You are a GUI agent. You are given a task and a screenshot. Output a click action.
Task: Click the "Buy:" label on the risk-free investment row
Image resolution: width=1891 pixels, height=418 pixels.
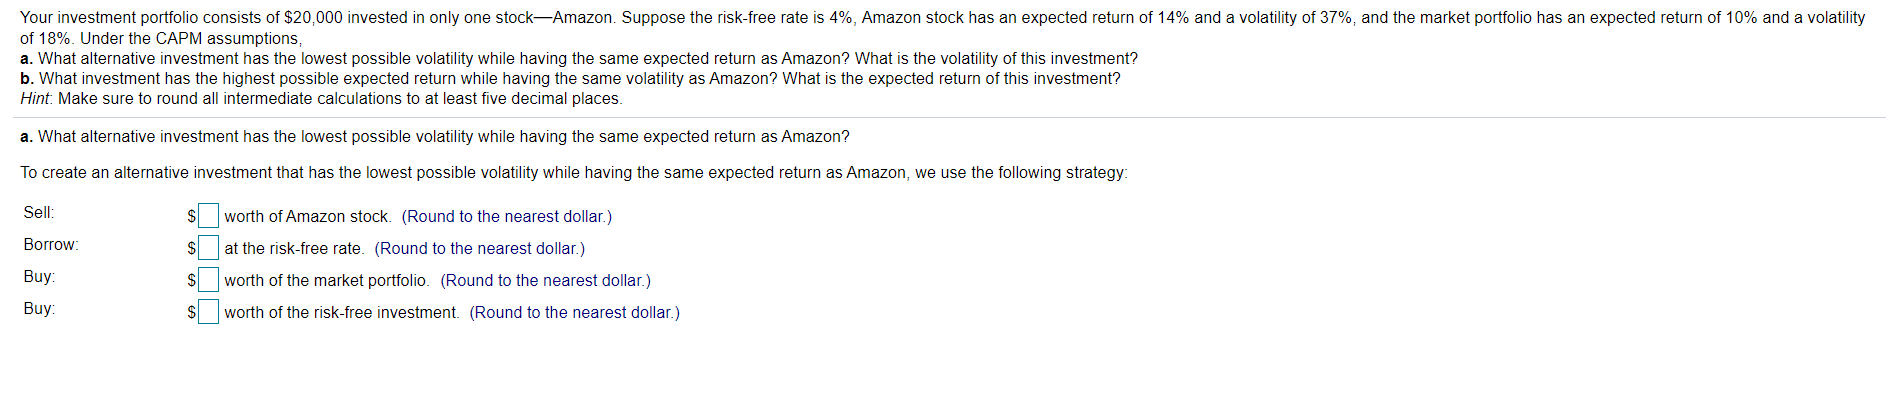39,309
